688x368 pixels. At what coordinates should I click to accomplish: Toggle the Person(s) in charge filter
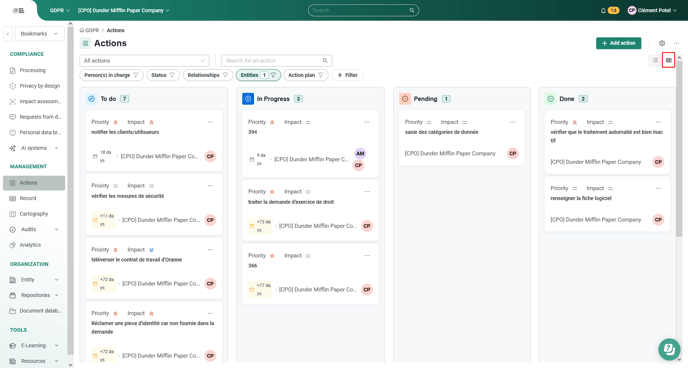[x=111, y=75]
